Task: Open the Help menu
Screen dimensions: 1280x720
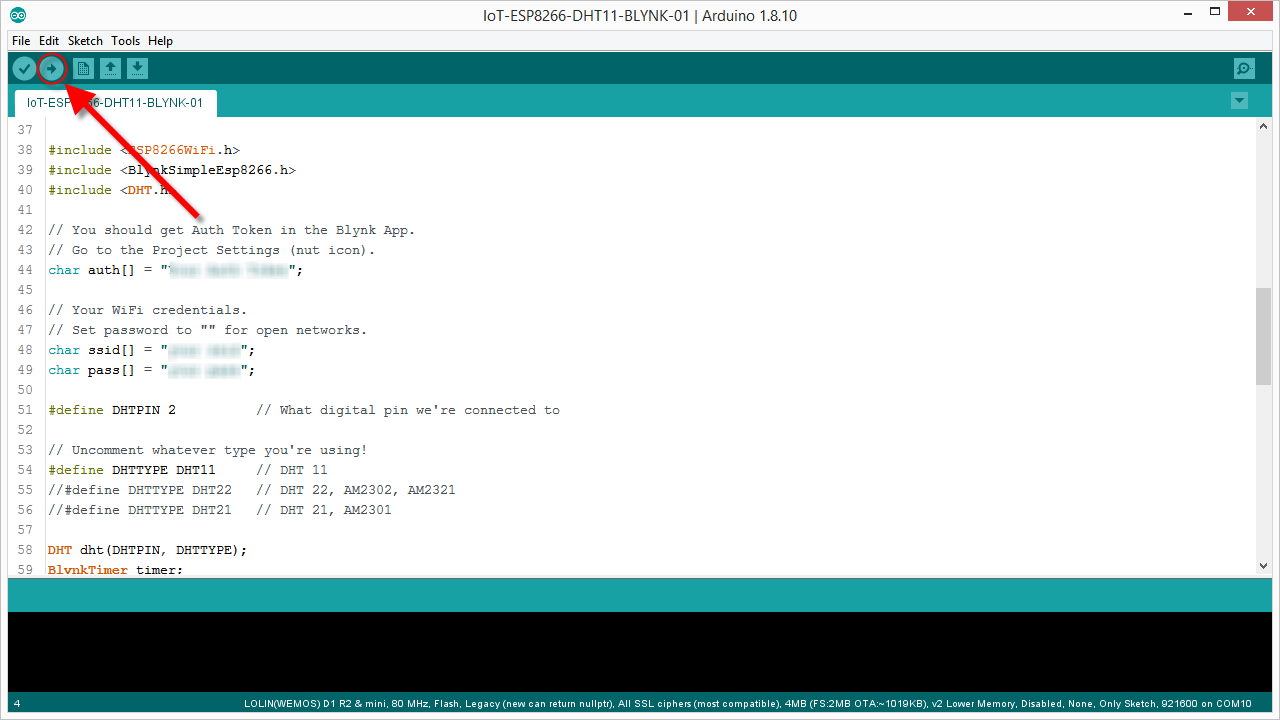Action: [x=160, y=41]
